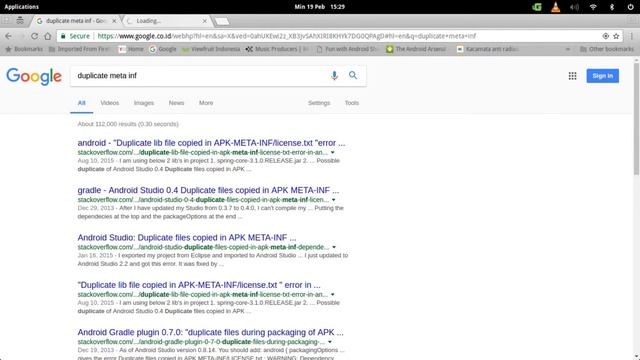This screenshot has height=360, width=640.
Task: Open the first 'android - "Duplicate lib file copied' result
Action: tap(211, 143)
